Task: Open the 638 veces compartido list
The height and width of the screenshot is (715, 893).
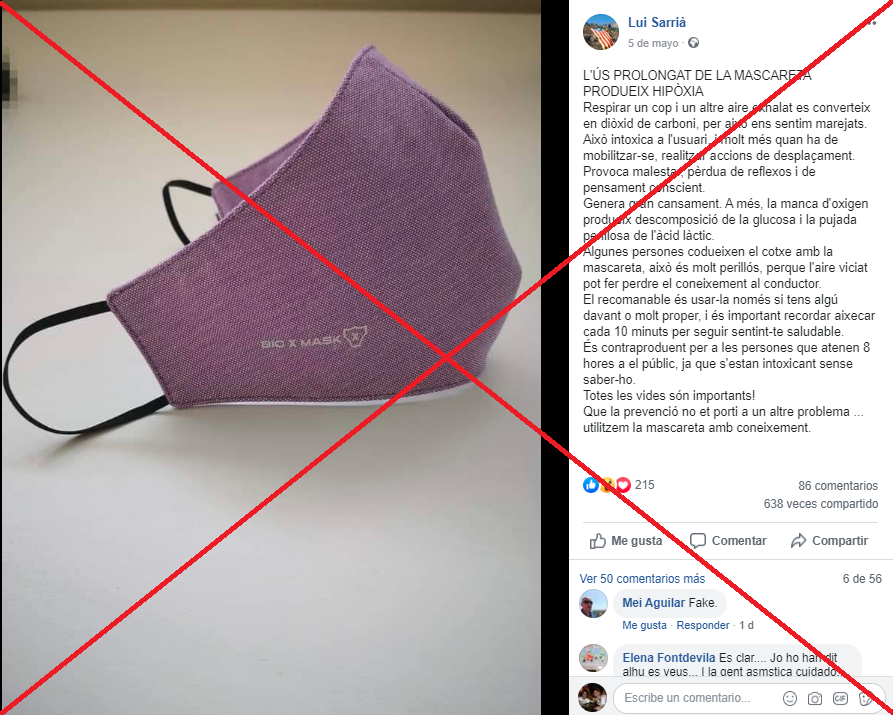Action: click(x=821, y=504)
